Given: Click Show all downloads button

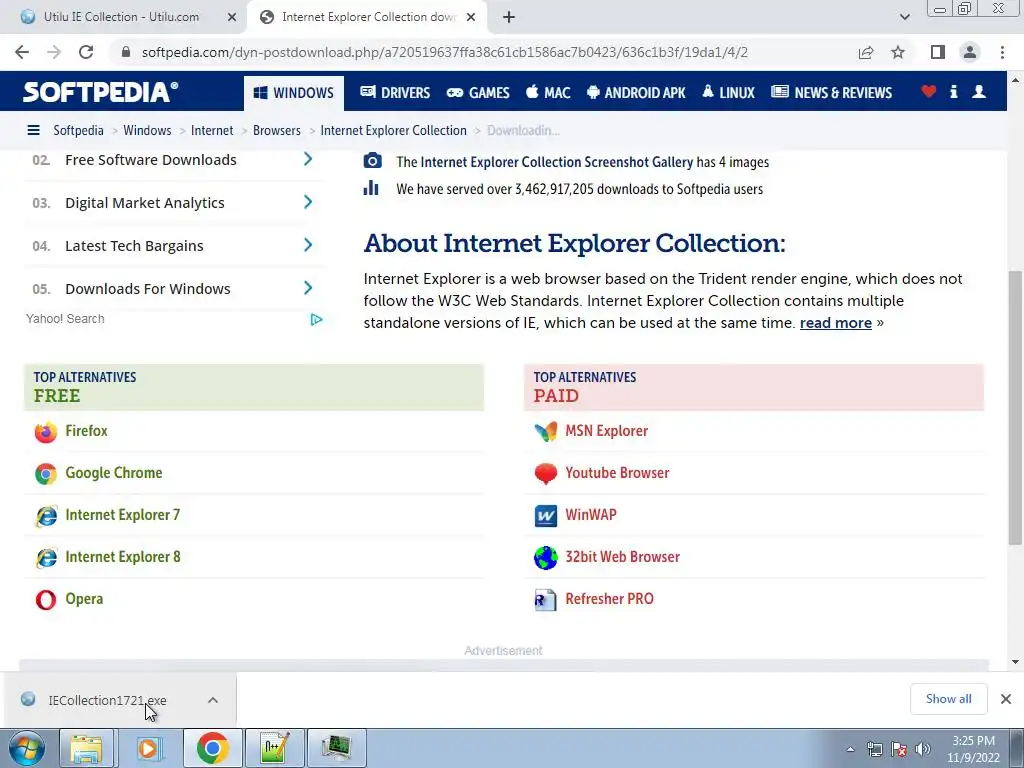Looking at the screenshot, I should 948,699.
